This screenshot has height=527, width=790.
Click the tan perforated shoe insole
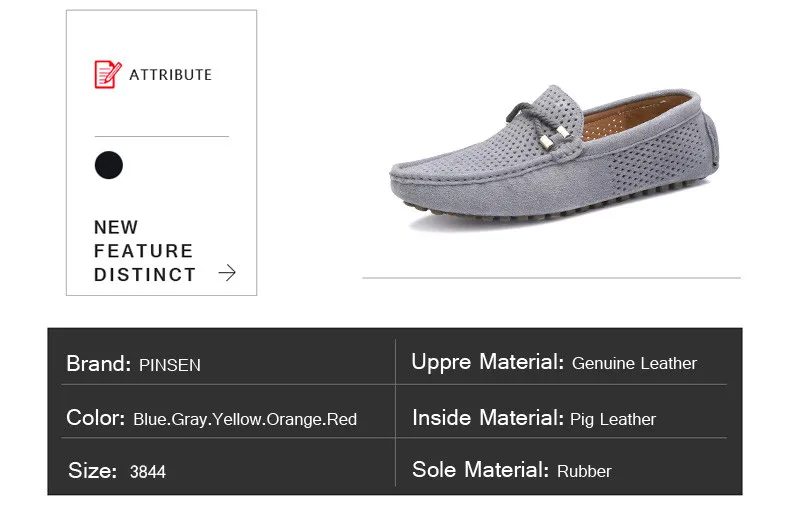click(x=635, y=117)
